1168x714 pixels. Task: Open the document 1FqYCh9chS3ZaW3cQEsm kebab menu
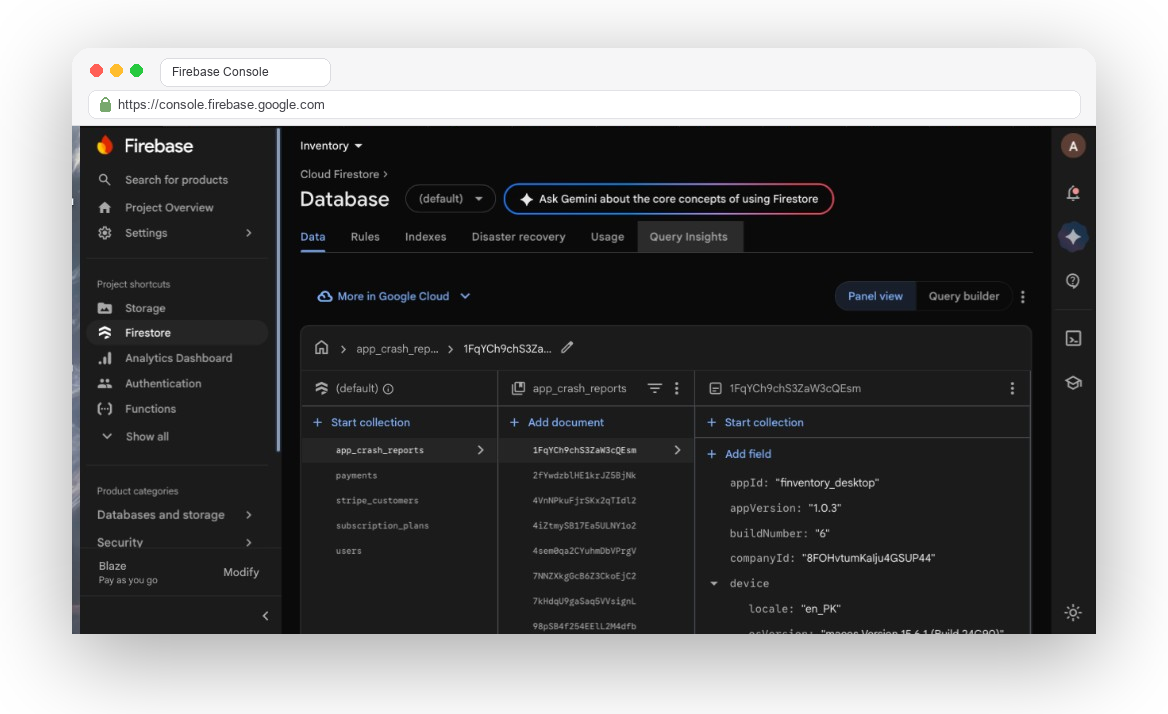pos(1012,388)
